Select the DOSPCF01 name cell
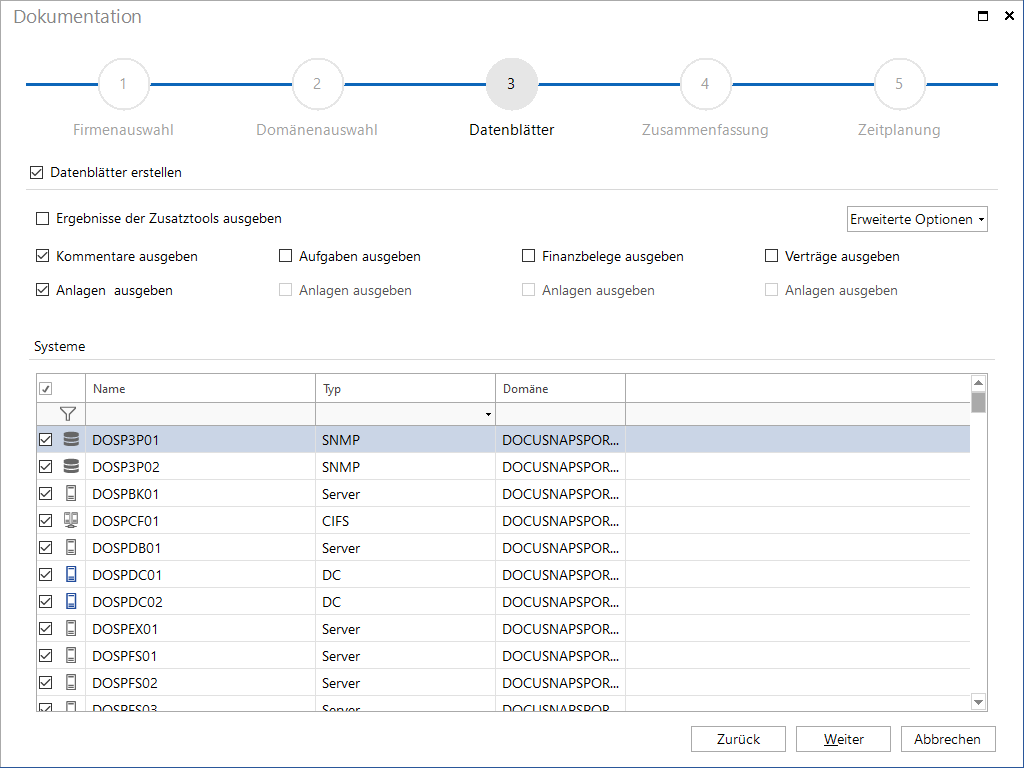This screenshot has width=1024, height=768. click(x=200, y=520)
